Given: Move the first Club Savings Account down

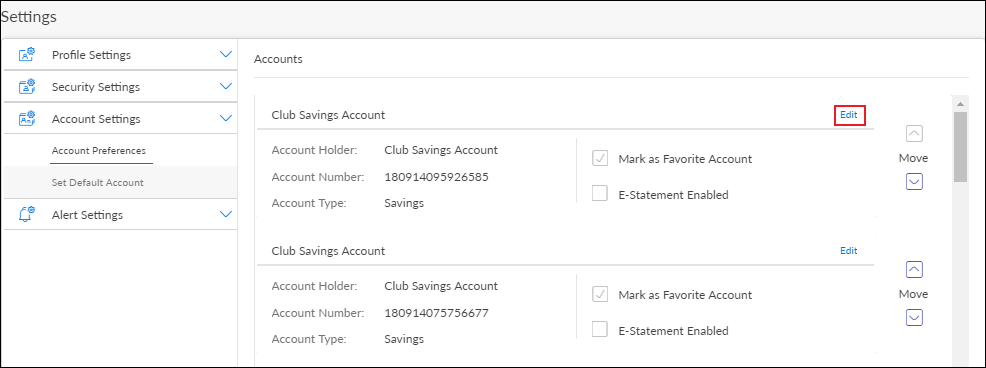Looking at the screenshot, I should click(x=914, y=182).
